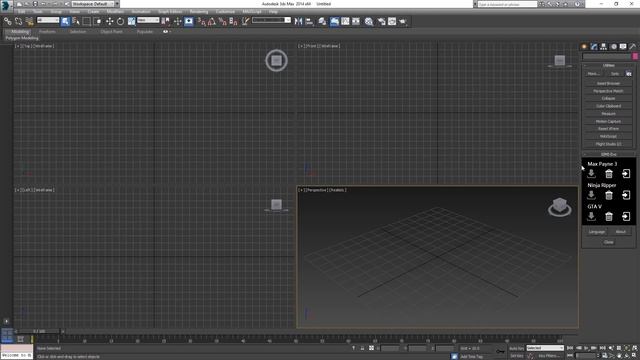Switch to the Object Paint ribbon tab

click(111, 31)
